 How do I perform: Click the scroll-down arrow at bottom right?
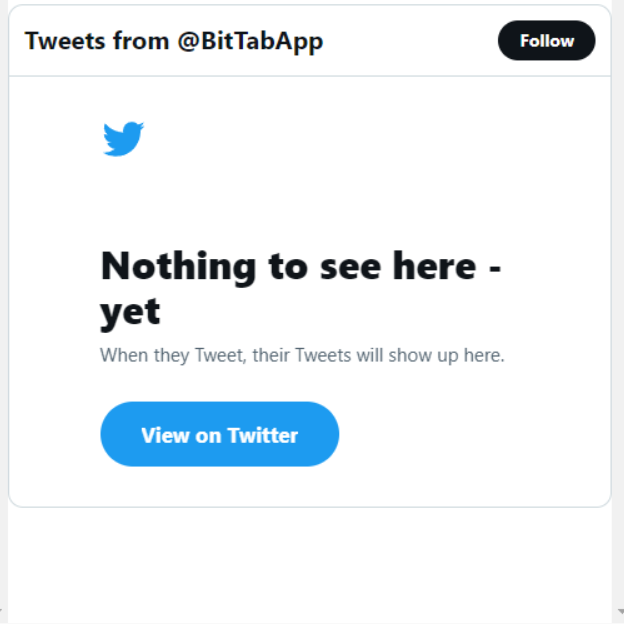tap(620, 612)
